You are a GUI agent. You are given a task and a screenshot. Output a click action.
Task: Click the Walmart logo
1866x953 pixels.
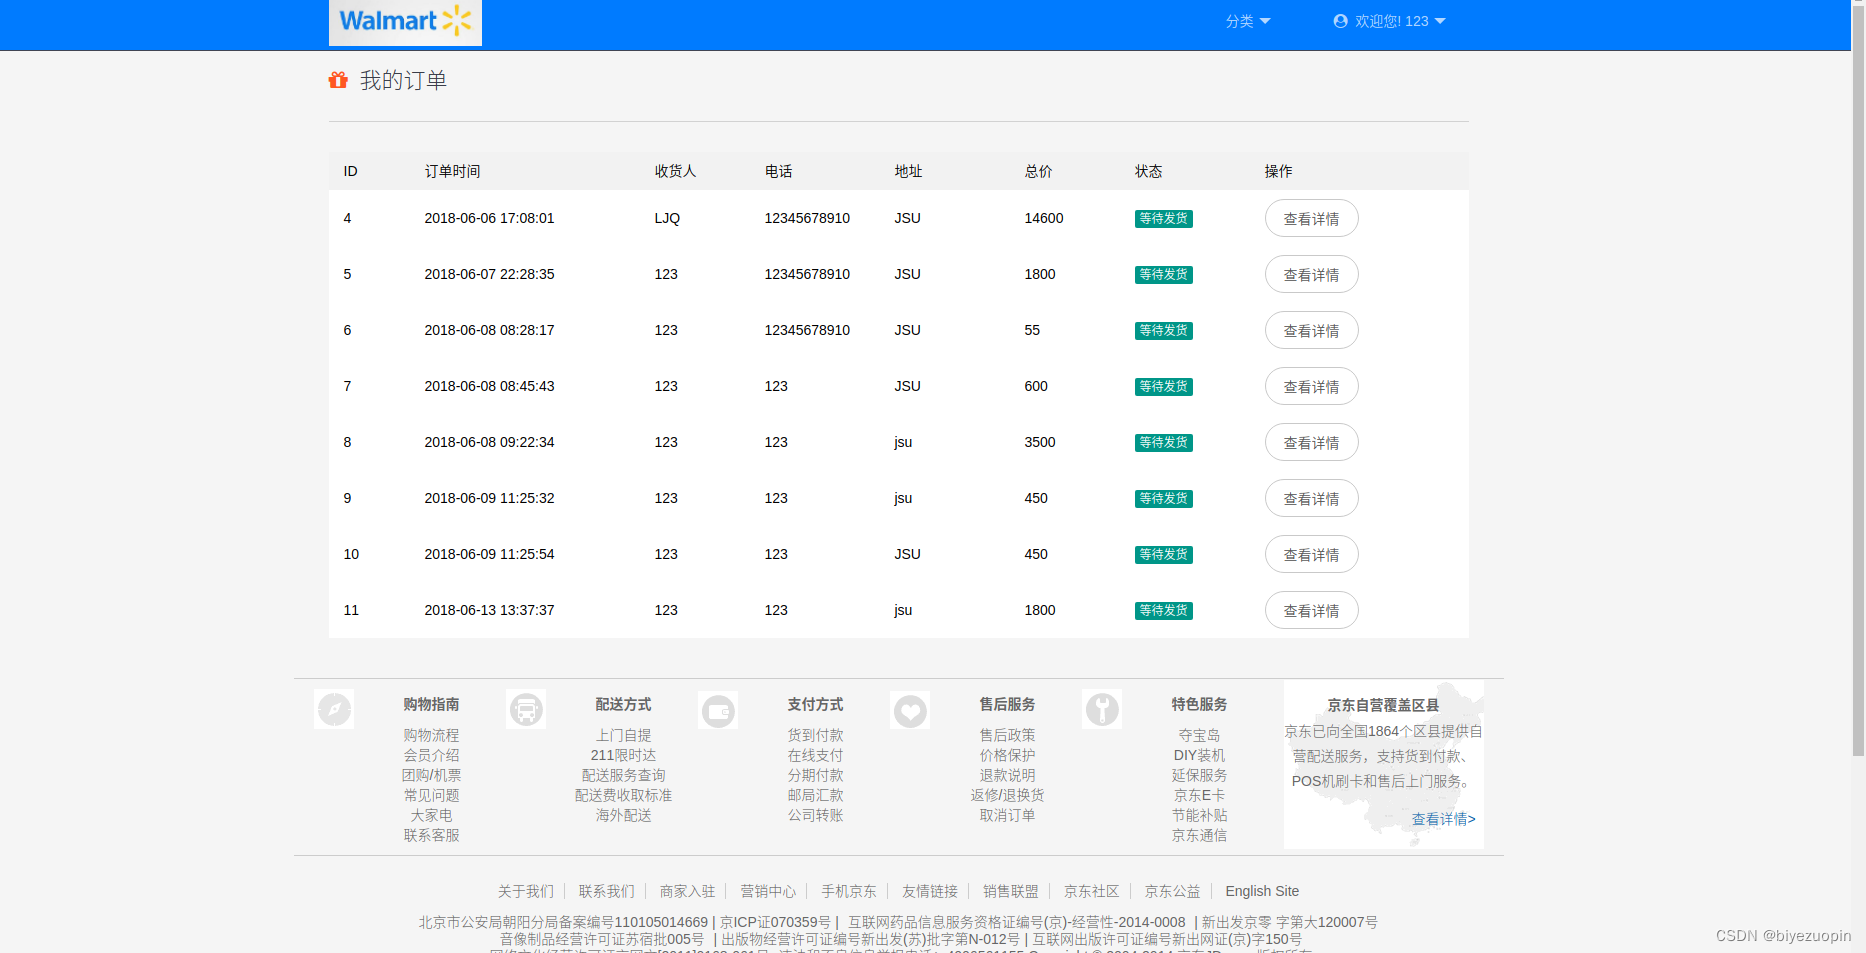[x=405, y=22]
